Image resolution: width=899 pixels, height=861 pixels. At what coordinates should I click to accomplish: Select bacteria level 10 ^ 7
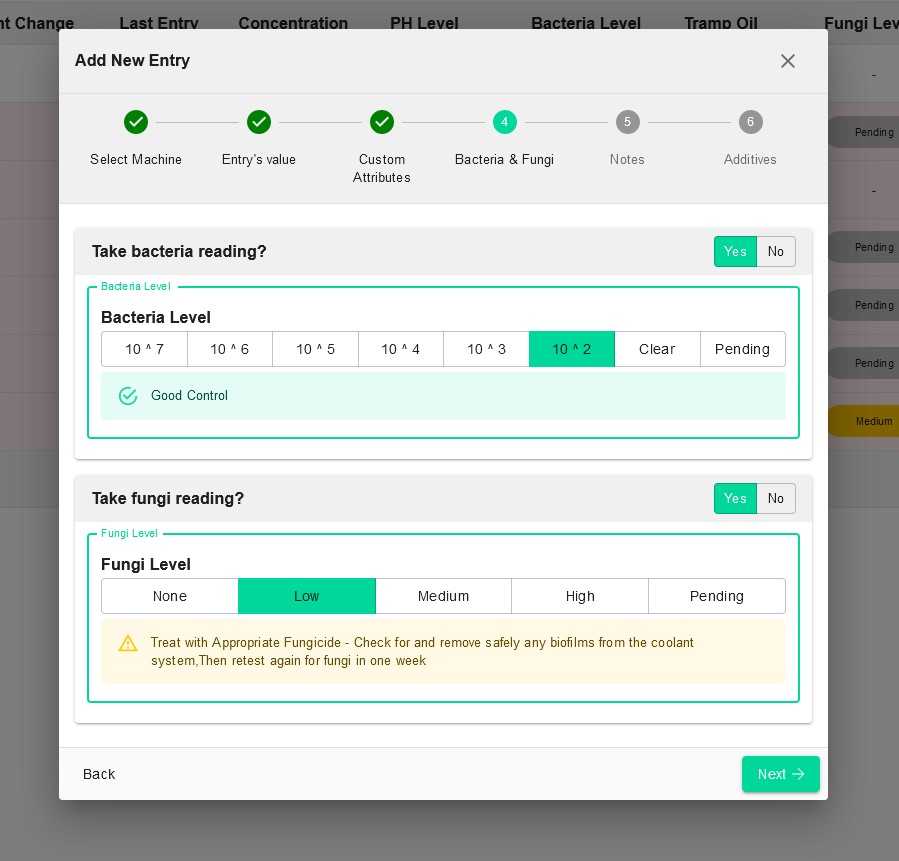pyautogui.click(x=144, y=349)
